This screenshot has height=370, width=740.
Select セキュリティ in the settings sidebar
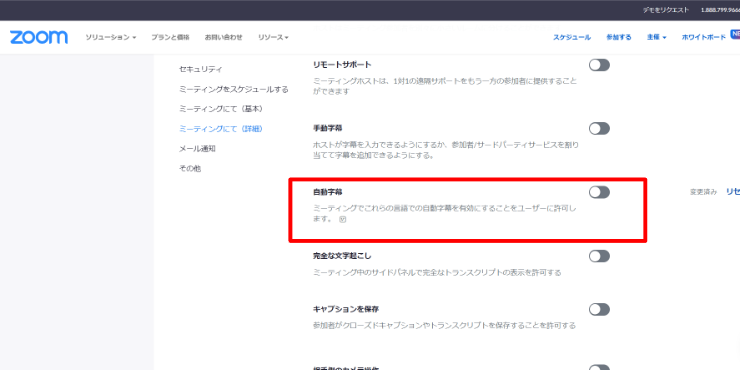click(x=201, y=69)
